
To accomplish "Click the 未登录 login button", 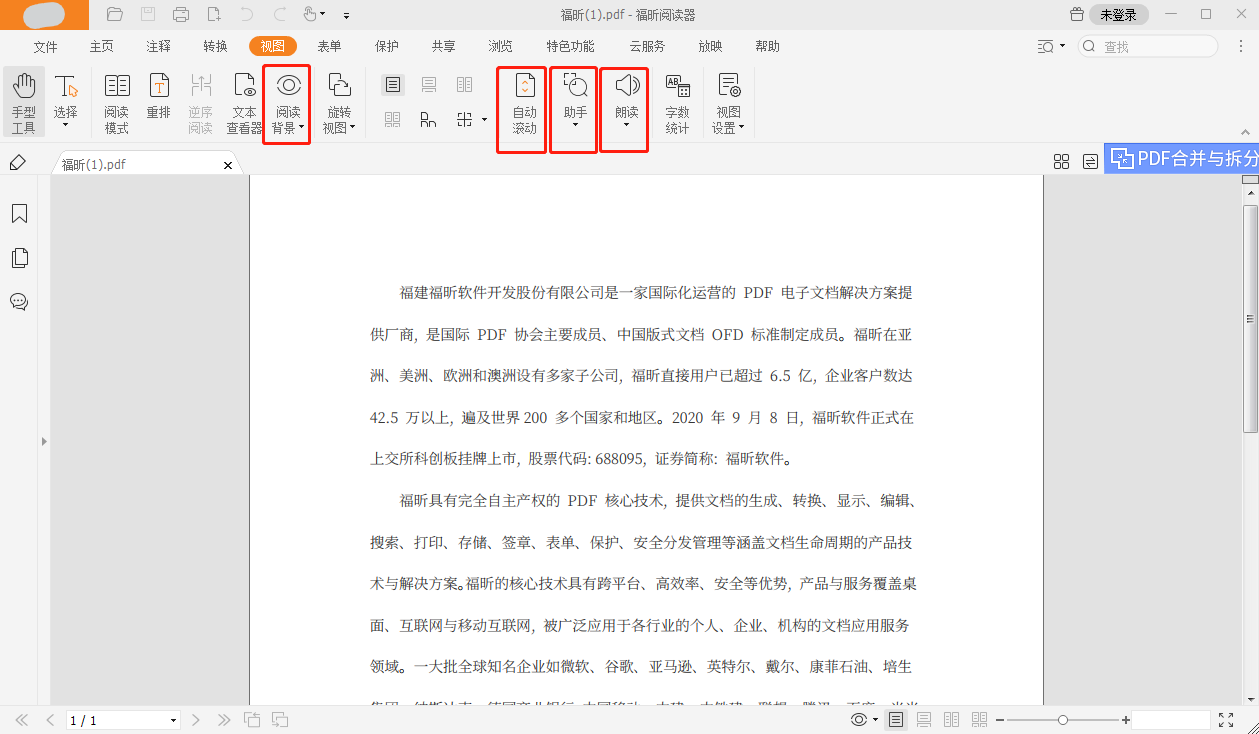I will click(1119, 15).
